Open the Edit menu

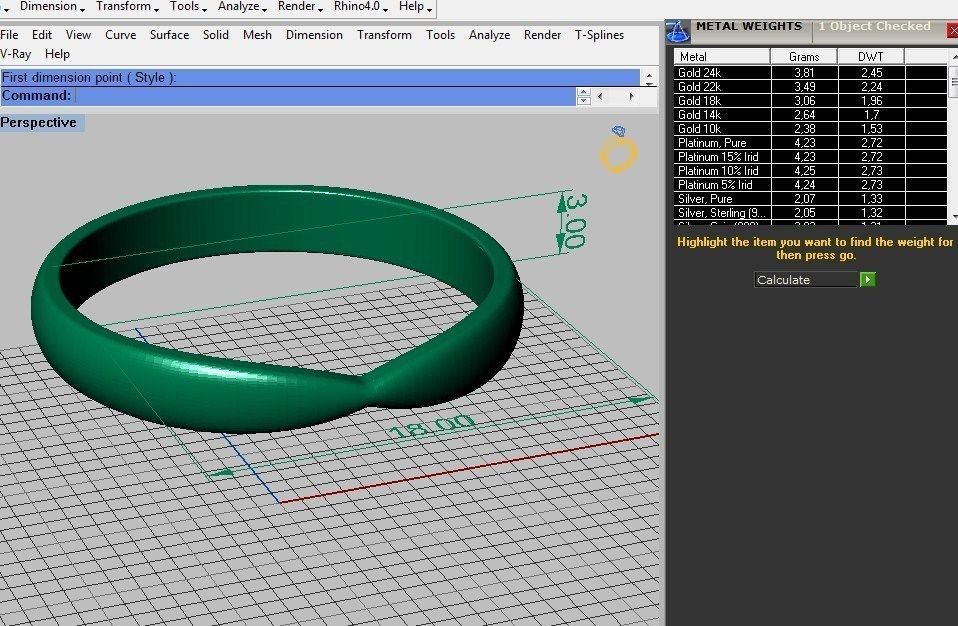tap(42, 35)
